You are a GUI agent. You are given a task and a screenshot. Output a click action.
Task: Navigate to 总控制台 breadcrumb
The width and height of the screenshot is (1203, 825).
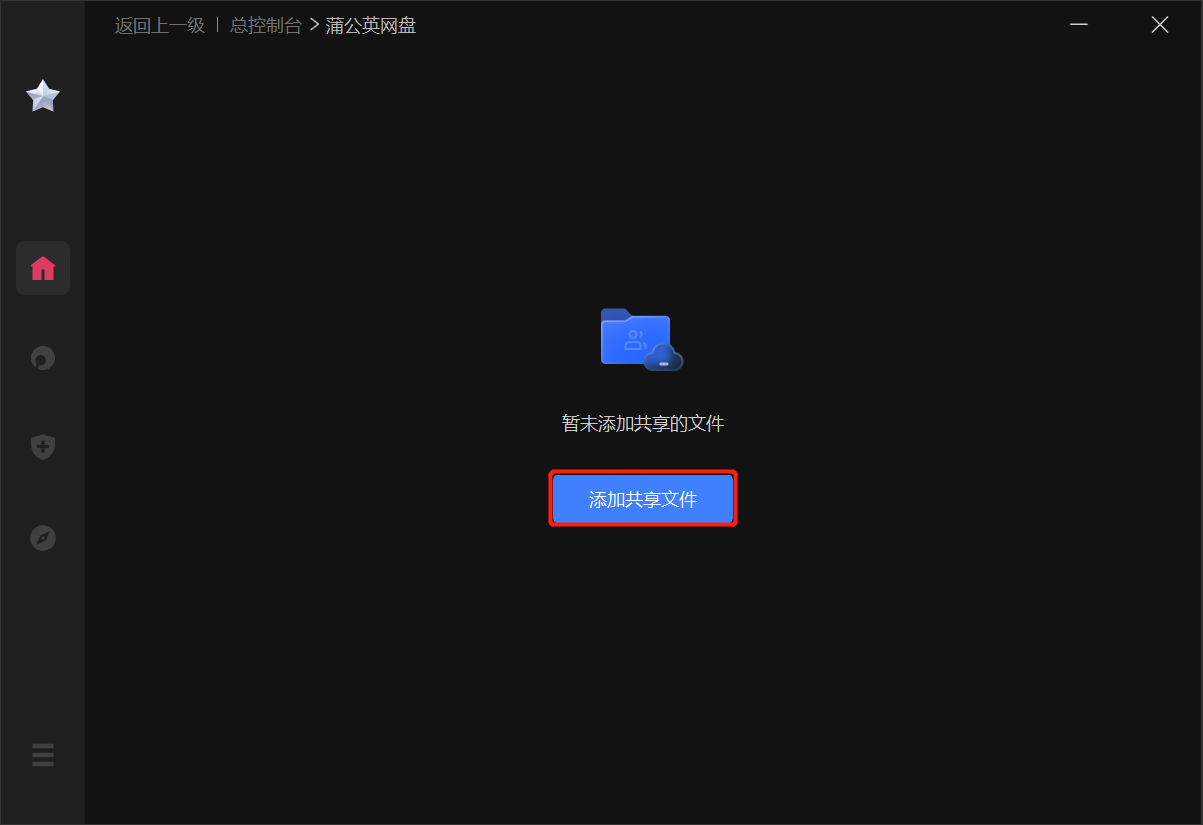266,26
